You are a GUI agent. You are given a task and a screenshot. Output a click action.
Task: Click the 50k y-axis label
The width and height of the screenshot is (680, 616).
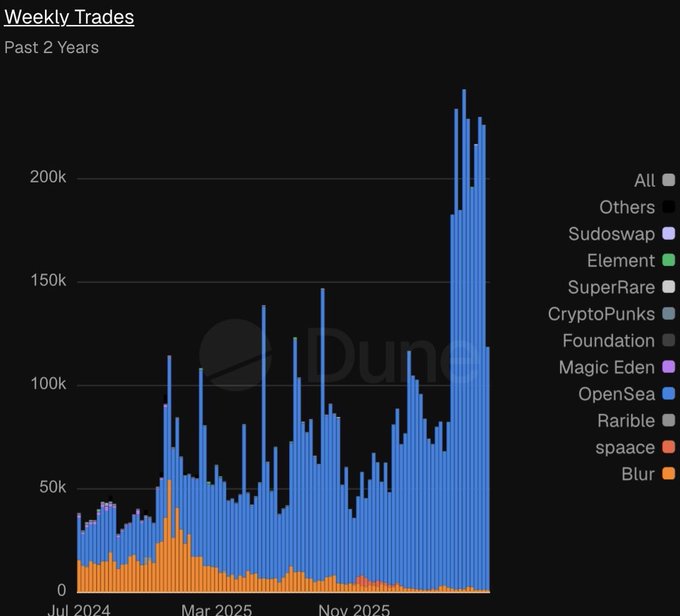[x=52, y=487]
